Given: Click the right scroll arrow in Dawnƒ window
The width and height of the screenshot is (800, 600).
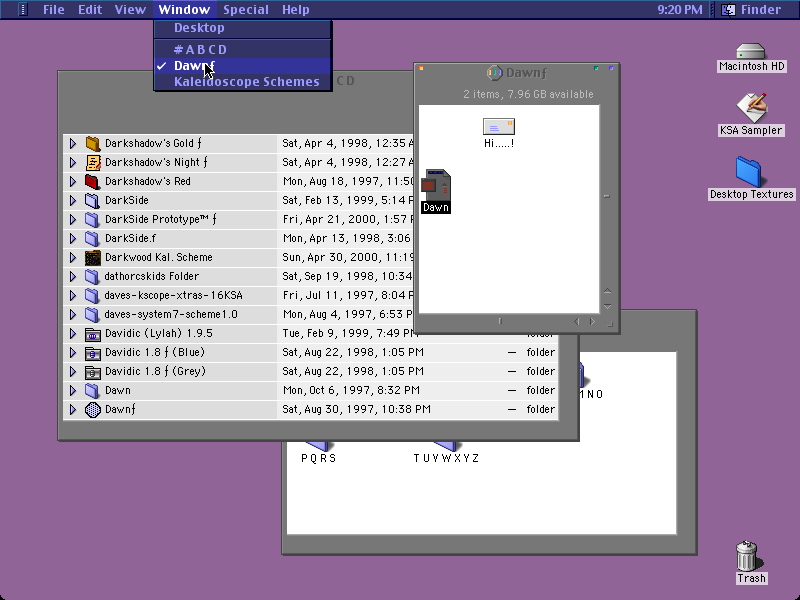Looking at the screenshot, I should 592,321.
